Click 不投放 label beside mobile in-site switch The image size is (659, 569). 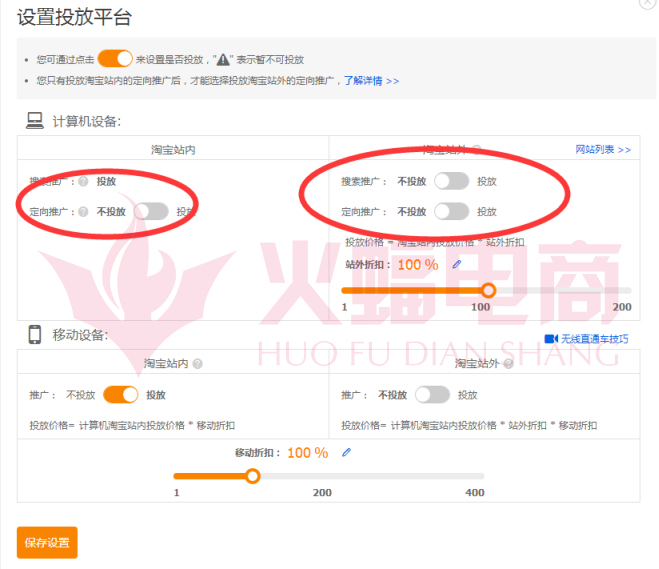(x=81, y=395)
